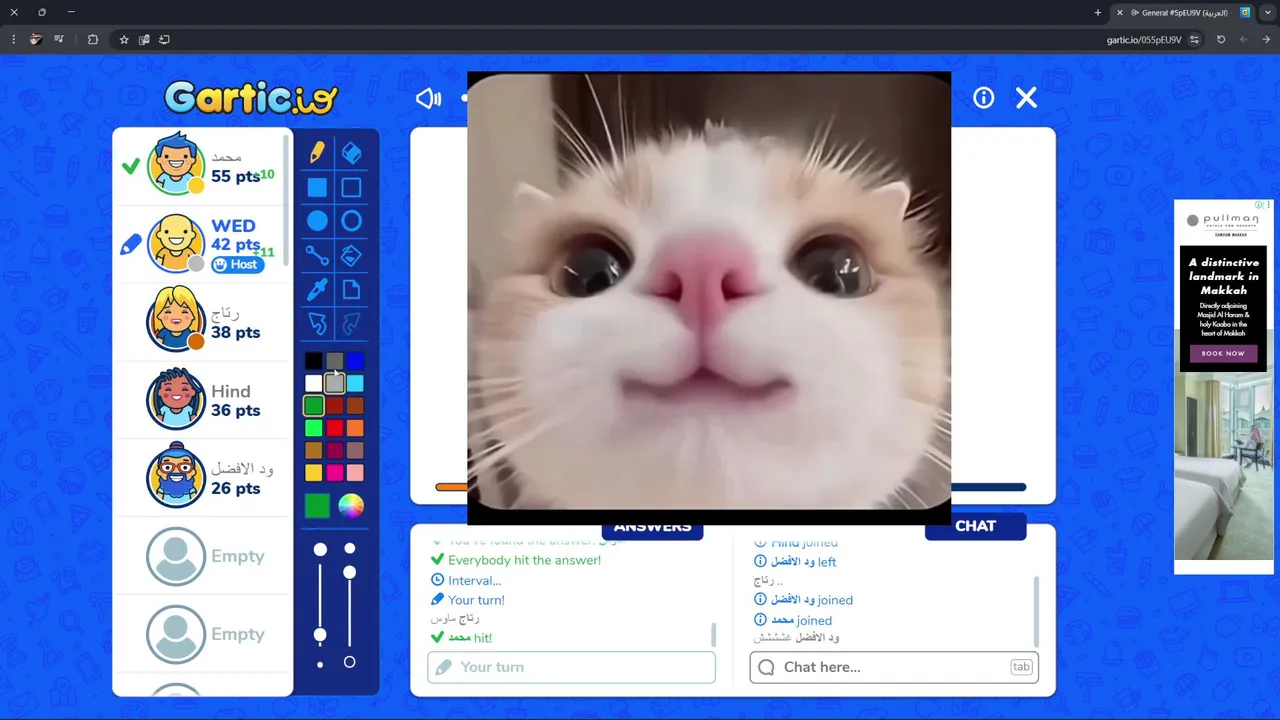Open the tab search dropdown arrow
Viewport: 1280px width, 720px height.
(1268, 13)
